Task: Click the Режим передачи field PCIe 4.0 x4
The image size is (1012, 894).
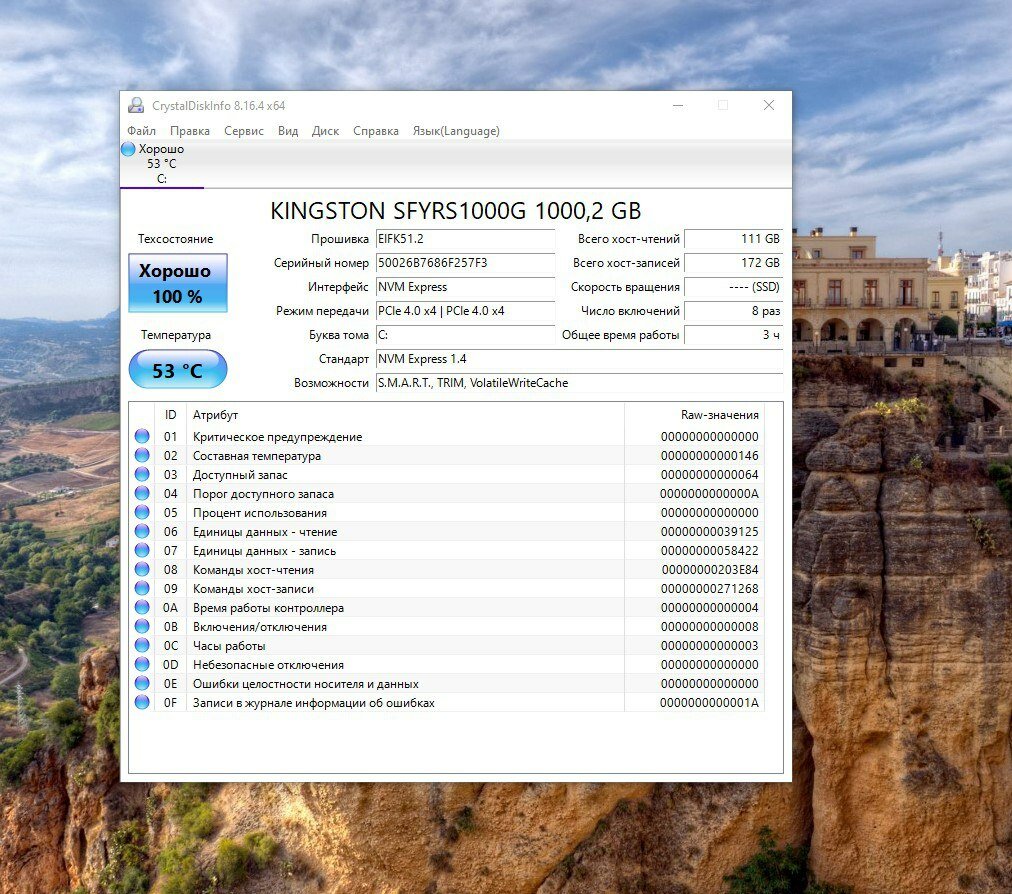Action: pyautogui.click(x=465, y=310)
